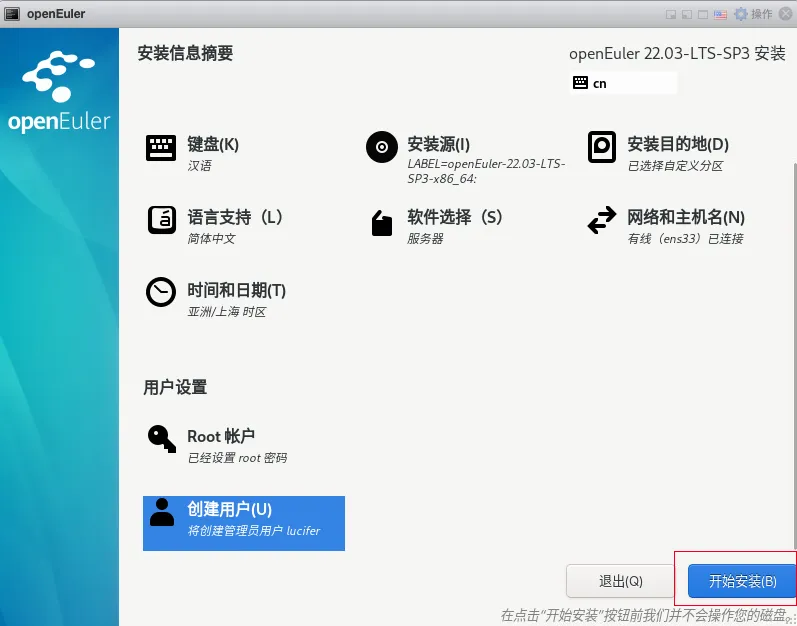Click the cn keyboard layout indicator

624,83
